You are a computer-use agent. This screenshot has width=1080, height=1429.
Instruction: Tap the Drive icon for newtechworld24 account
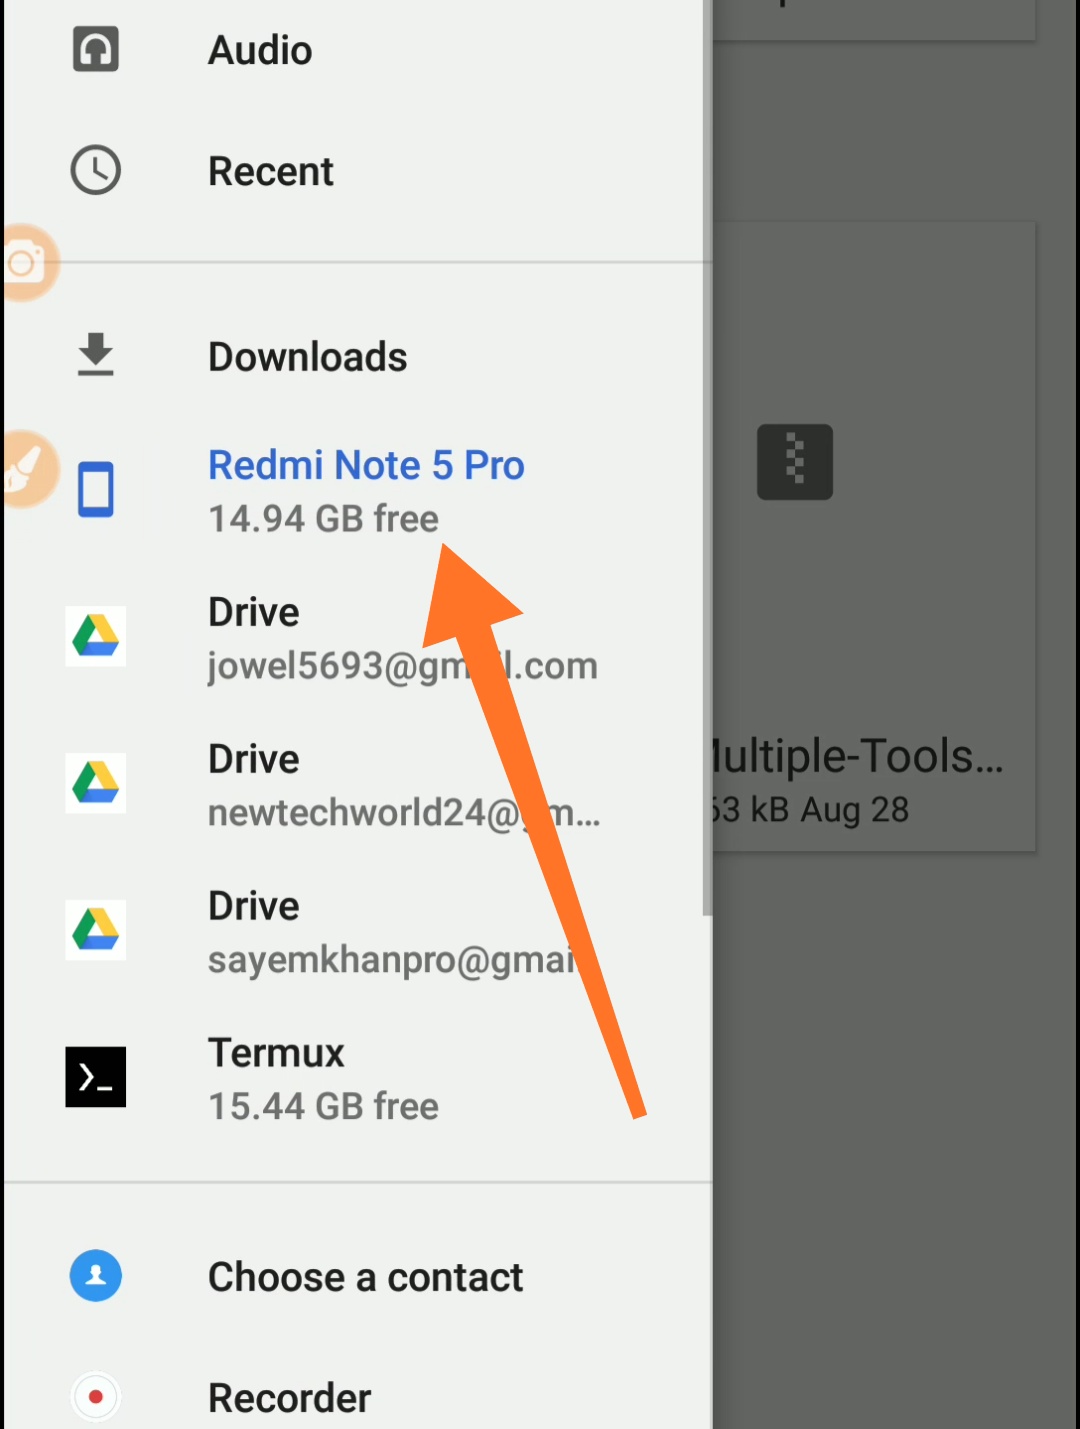point(96,783)
